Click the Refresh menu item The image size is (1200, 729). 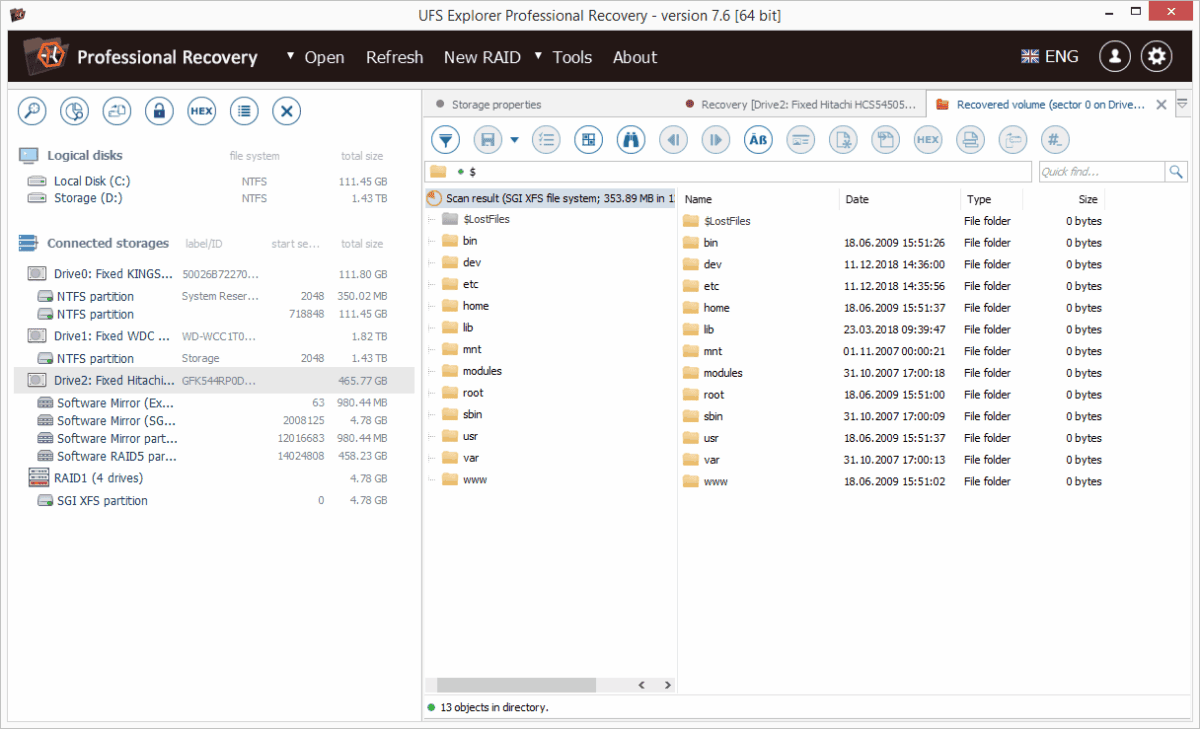tap(394, 57)
